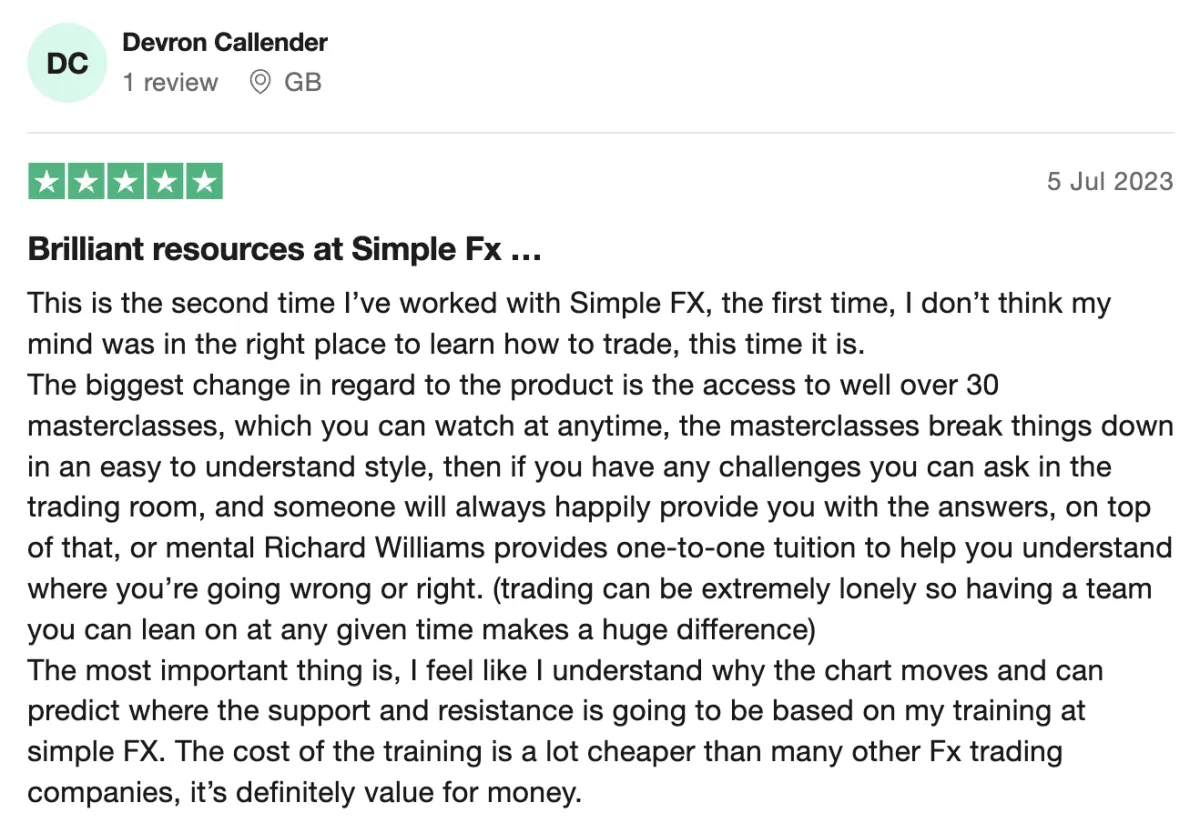This screenshot has height=833, width=1200.
Task: Click the second green rating star
Action: pyautogui.click(x=86, y=181)
